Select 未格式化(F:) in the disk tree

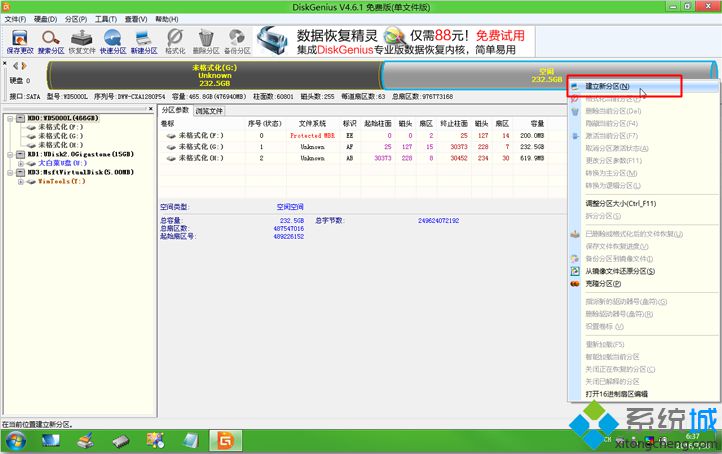(x=60, y=127)
